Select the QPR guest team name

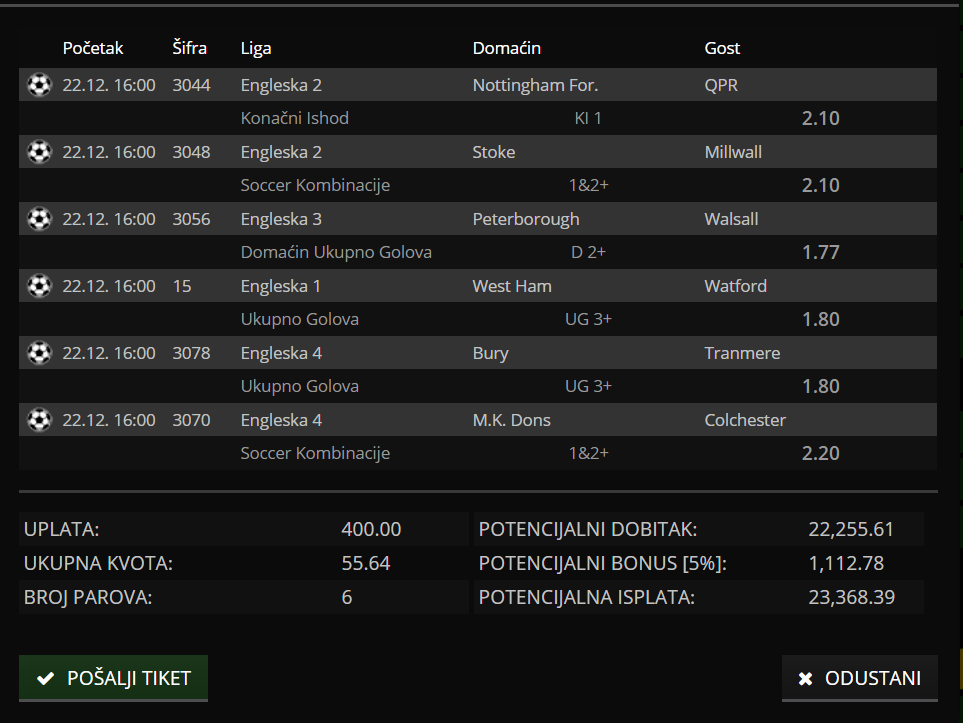[x=721, y=85]
